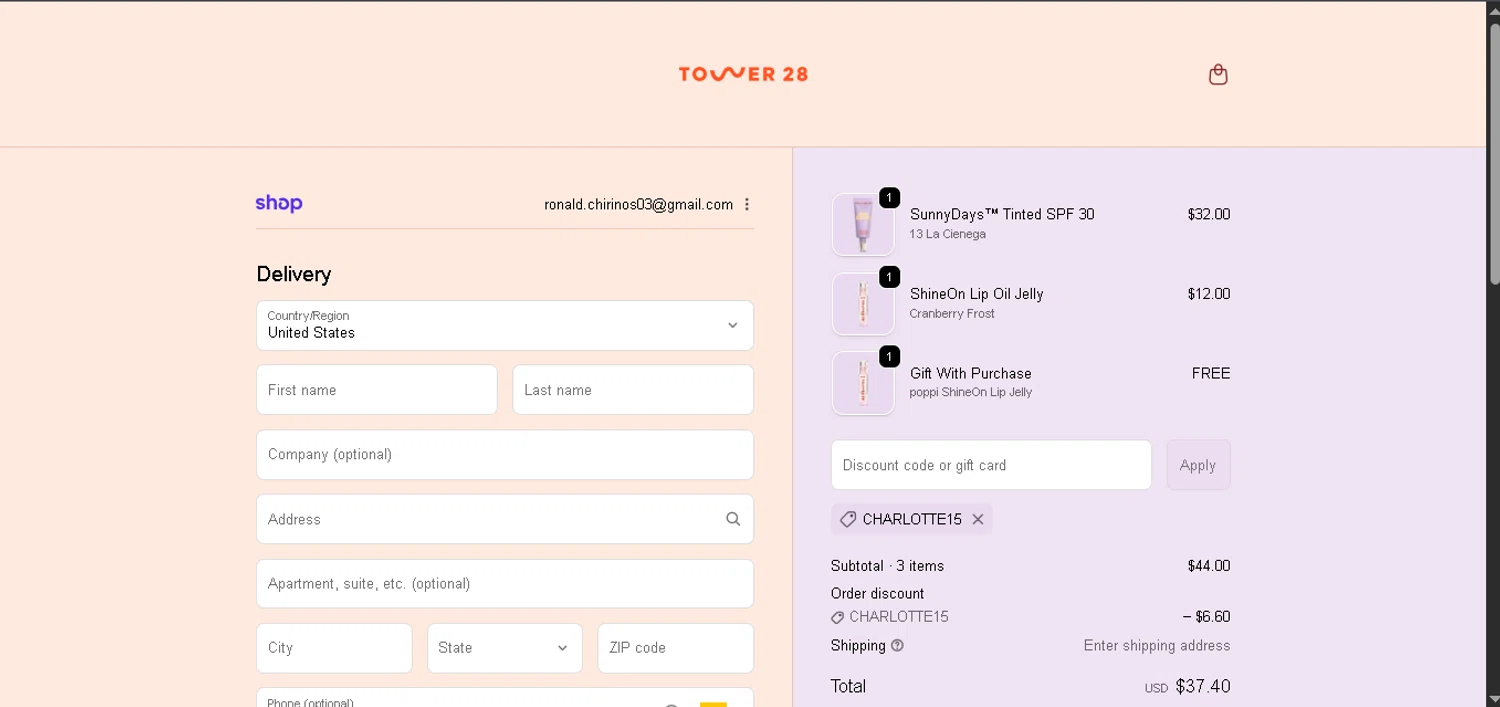Click the tag icon on CHARLOTTE15 chip
The image size is (1500, 707).
pyautogui.click(x=848, y=520)
